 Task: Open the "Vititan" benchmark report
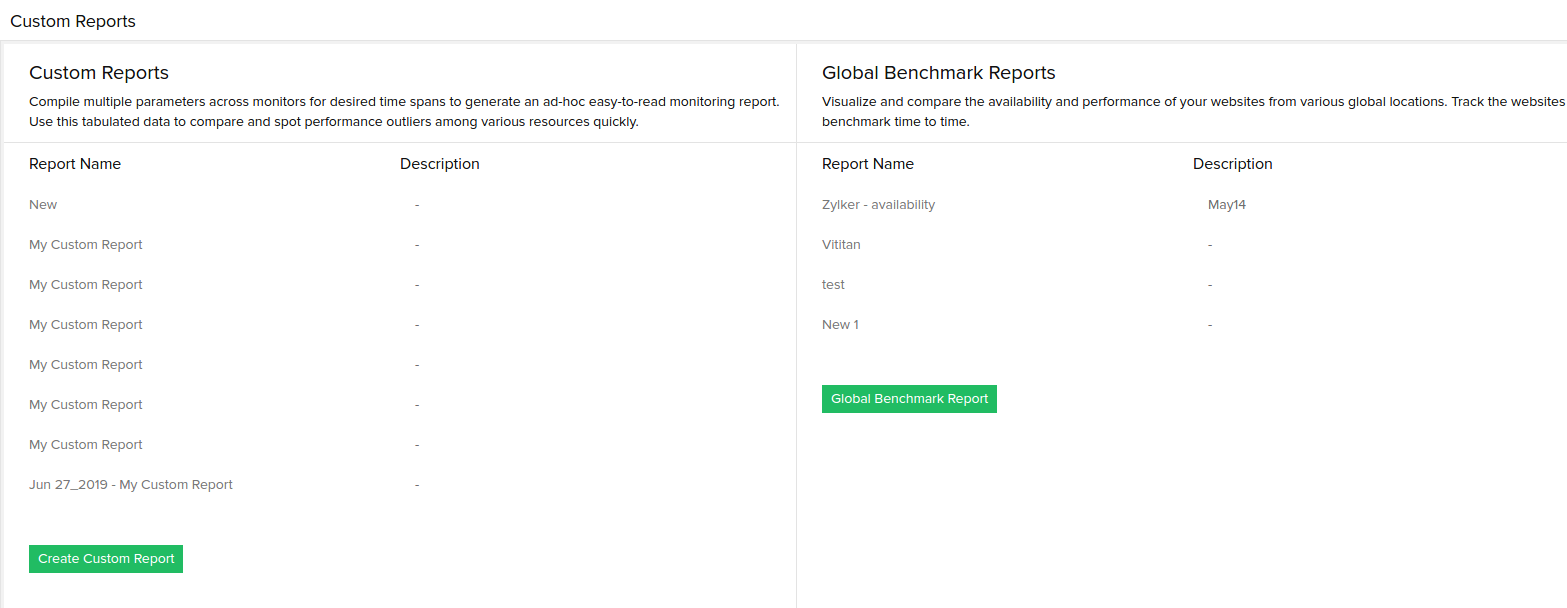point(841,244)
